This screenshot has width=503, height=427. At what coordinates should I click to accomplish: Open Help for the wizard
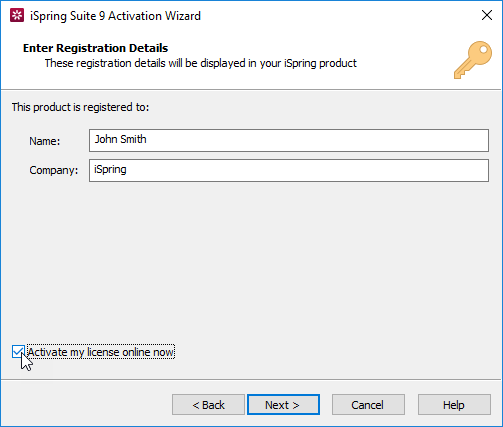point(454,405)
